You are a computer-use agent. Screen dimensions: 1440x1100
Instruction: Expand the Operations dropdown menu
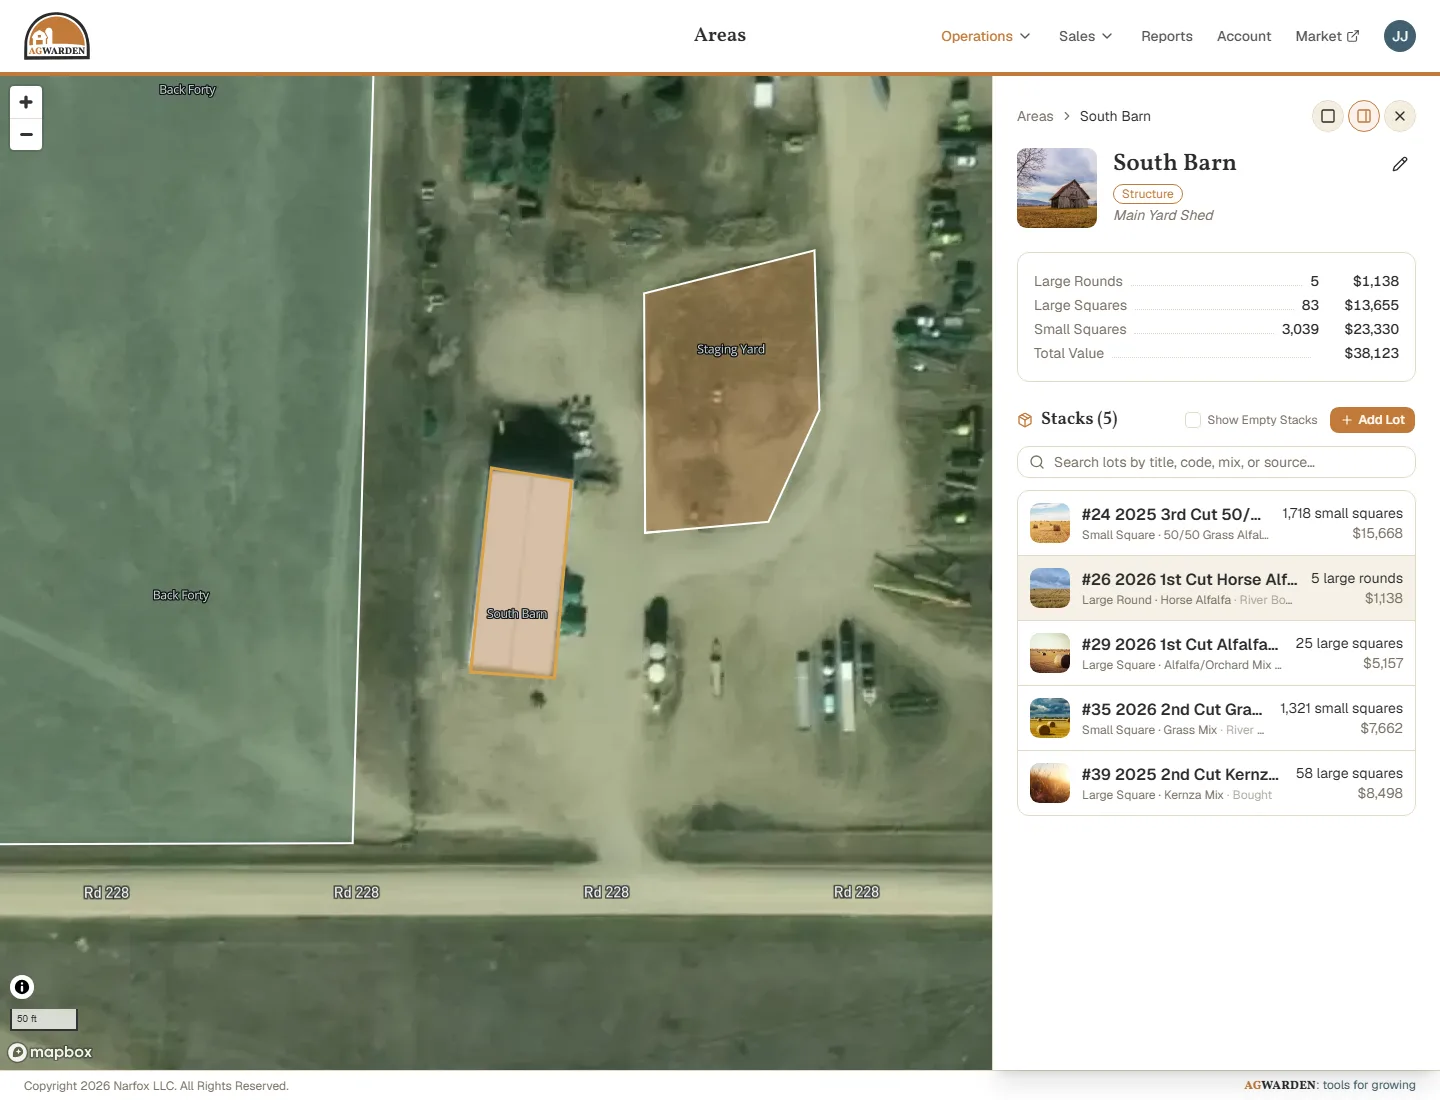(x=985, y=36)
